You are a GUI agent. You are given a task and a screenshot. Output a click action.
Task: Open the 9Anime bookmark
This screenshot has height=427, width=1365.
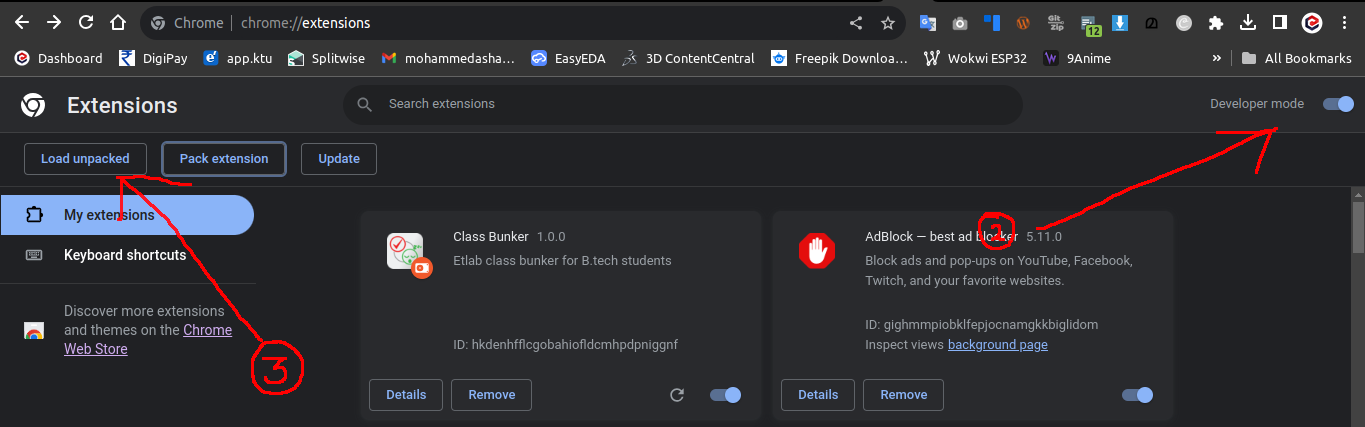click(x=1076, y=58)
